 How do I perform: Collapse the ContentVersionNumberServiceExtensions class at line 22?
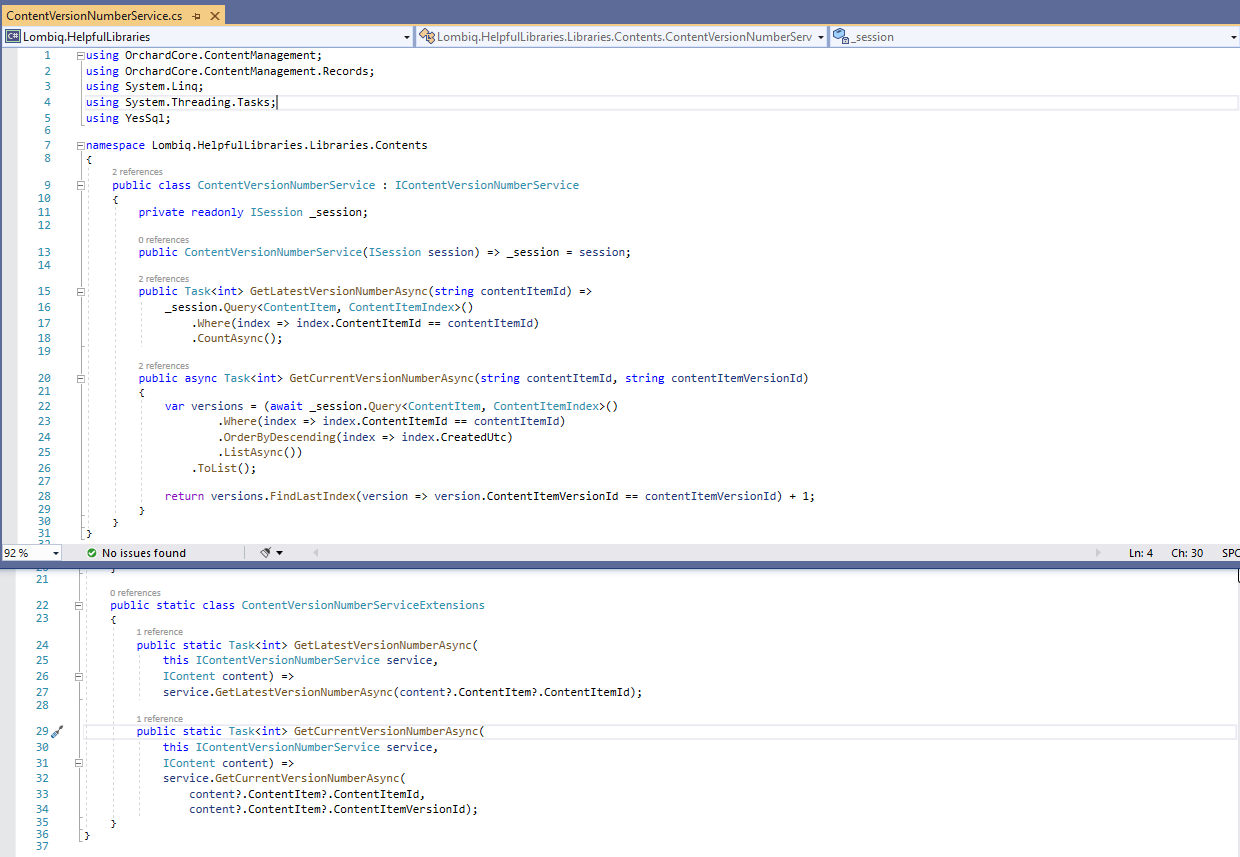pos(80,605)
